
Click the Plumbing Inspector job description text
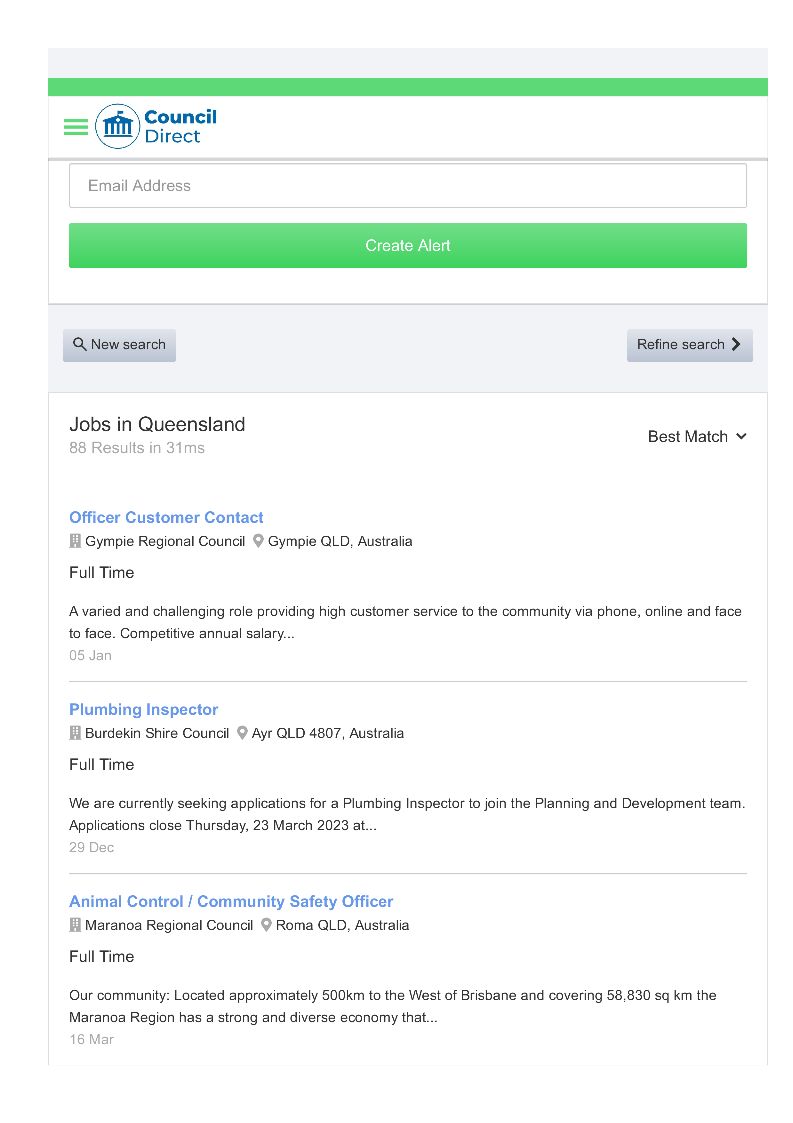[x=407, y=814]
